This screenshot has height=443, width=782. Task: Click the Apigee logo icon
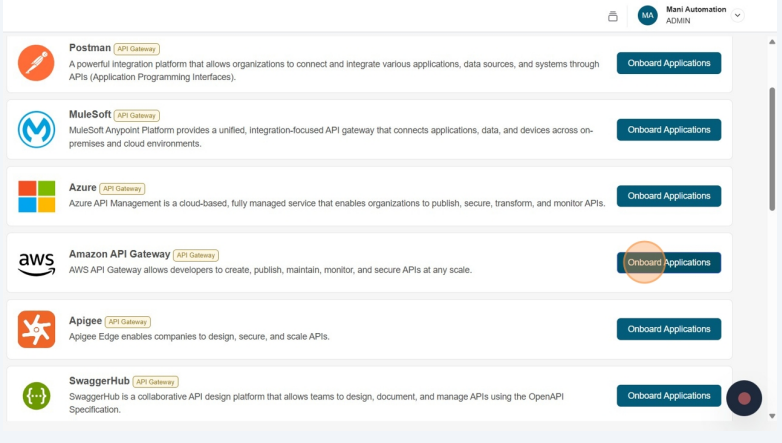click(37, 329)
